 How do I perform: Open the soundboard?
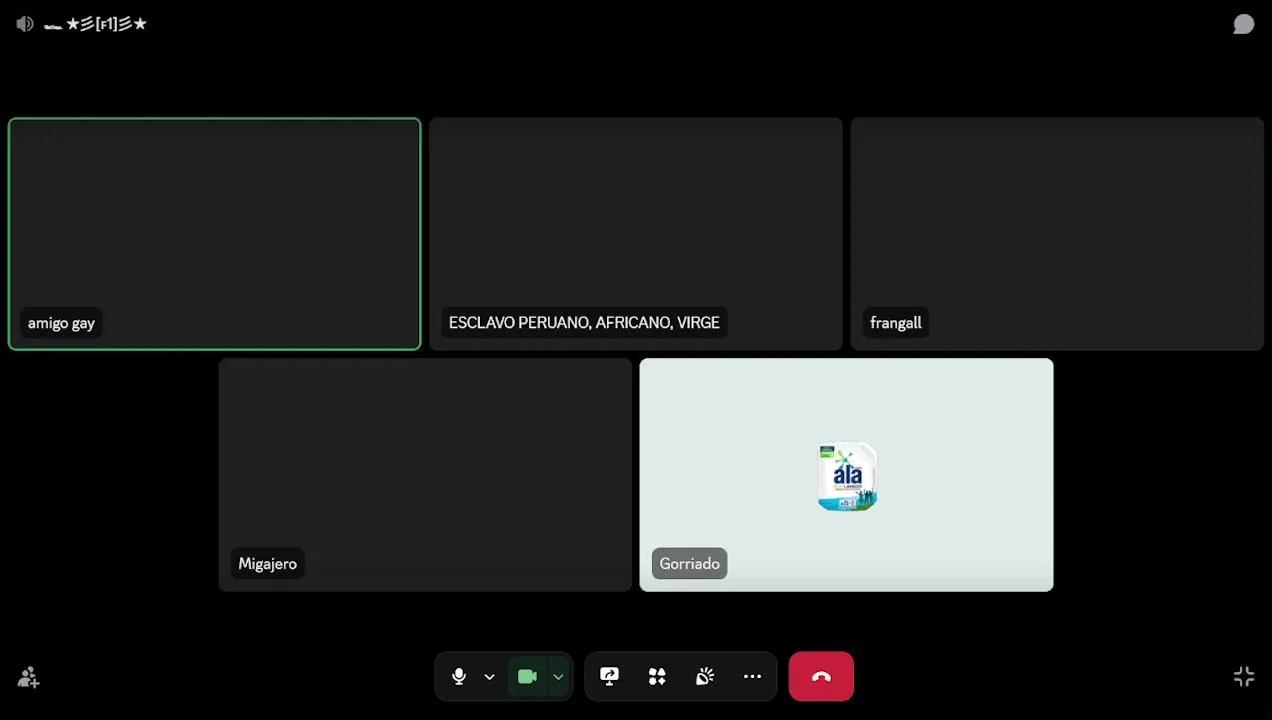[705, 677]
